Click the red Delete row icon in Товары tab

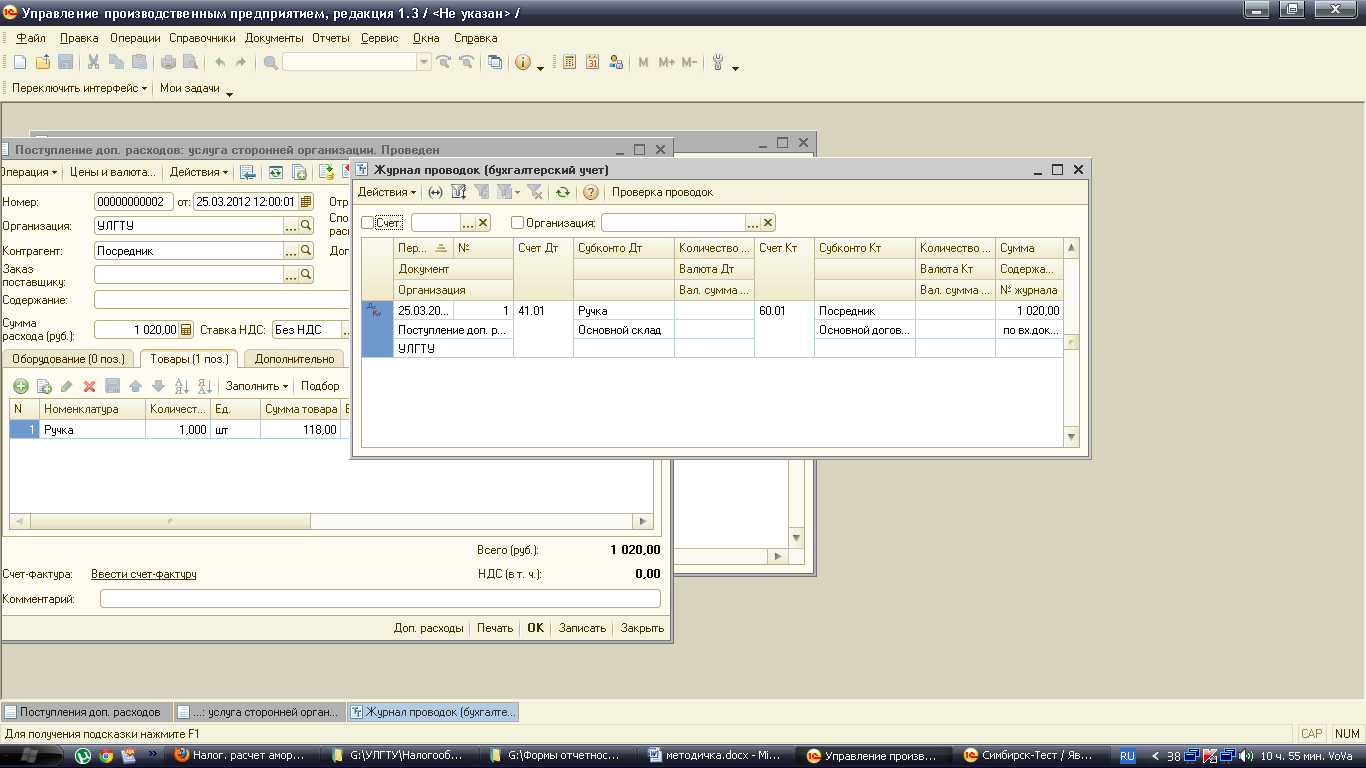point(89,386)
